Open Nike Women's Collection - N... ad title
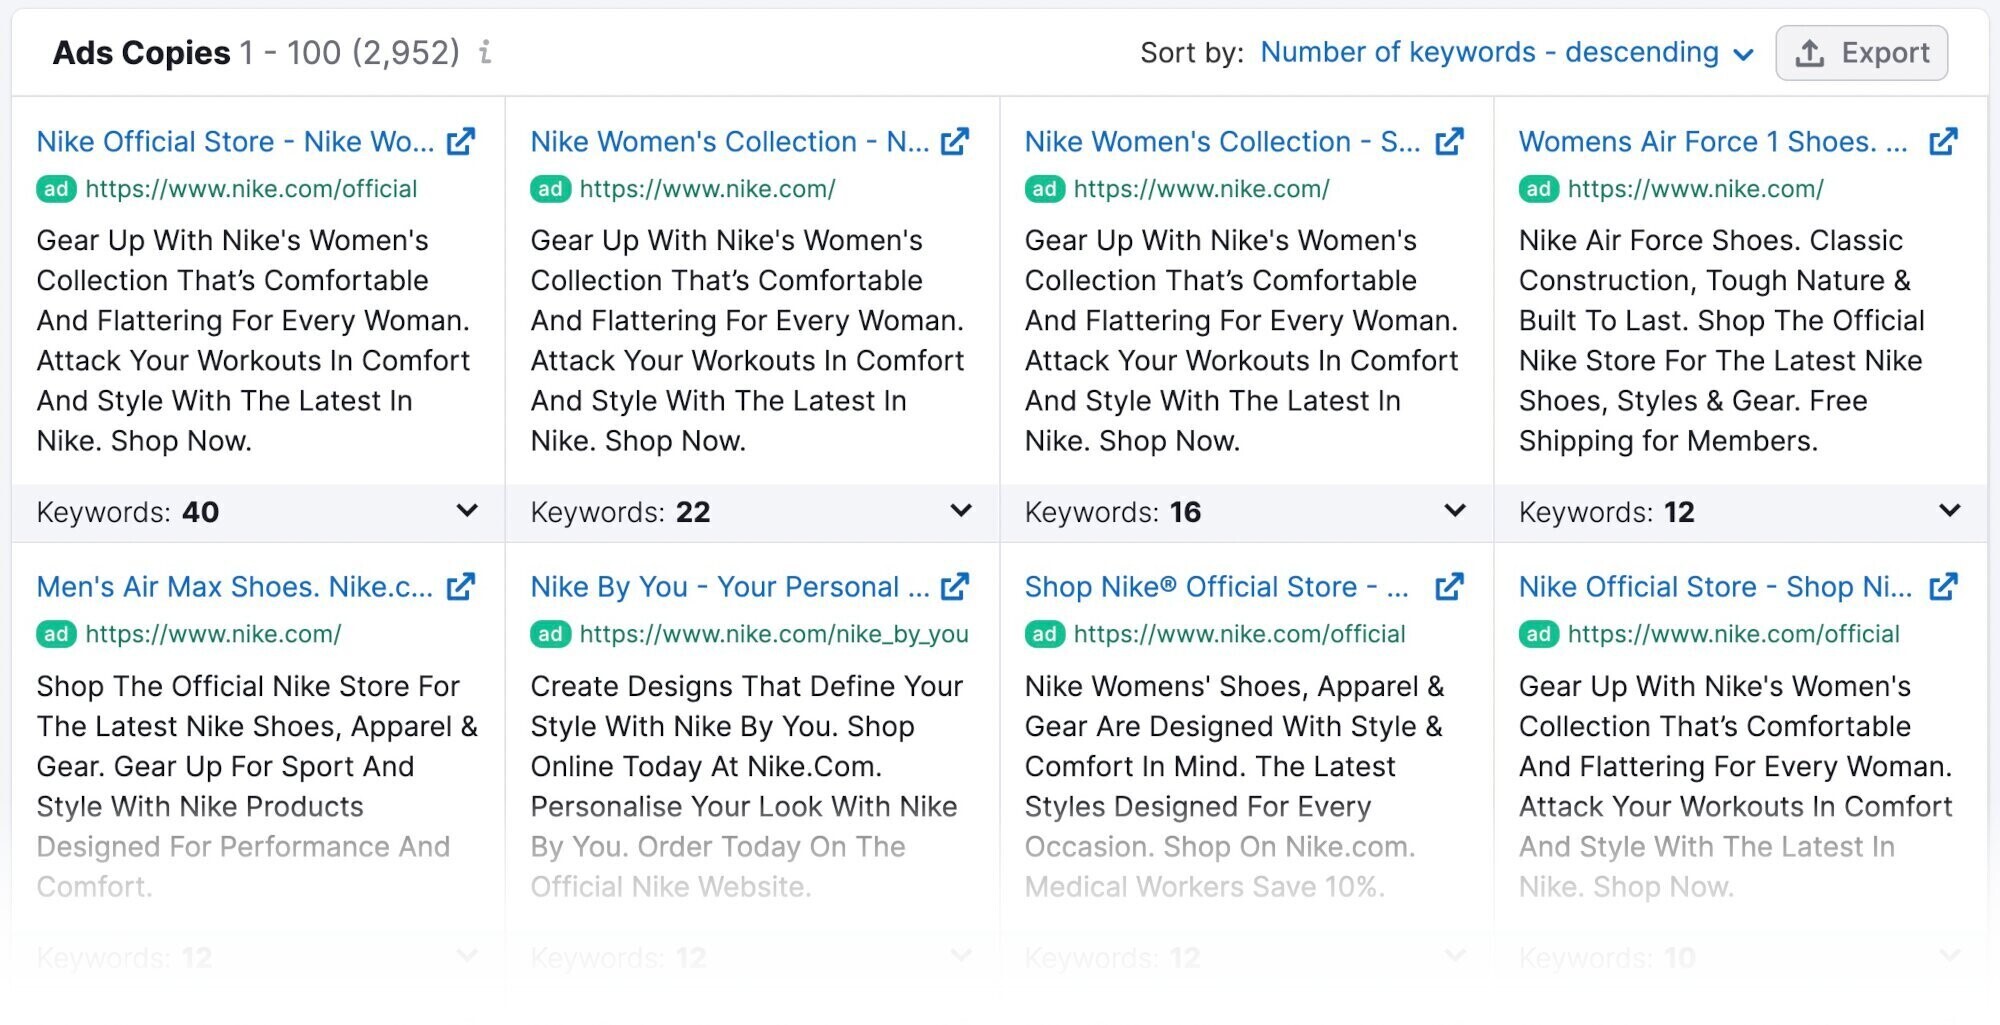2000x1025 pixels. 730,142
